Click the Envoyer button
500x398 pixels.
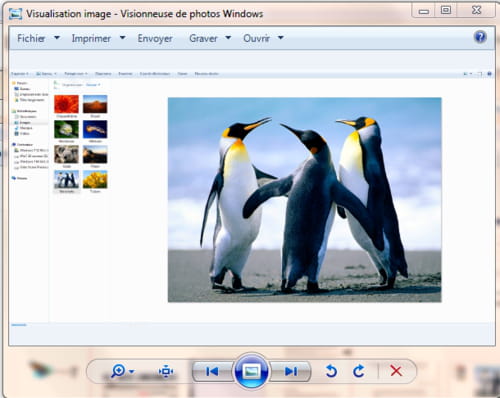(x=155, y=38)
